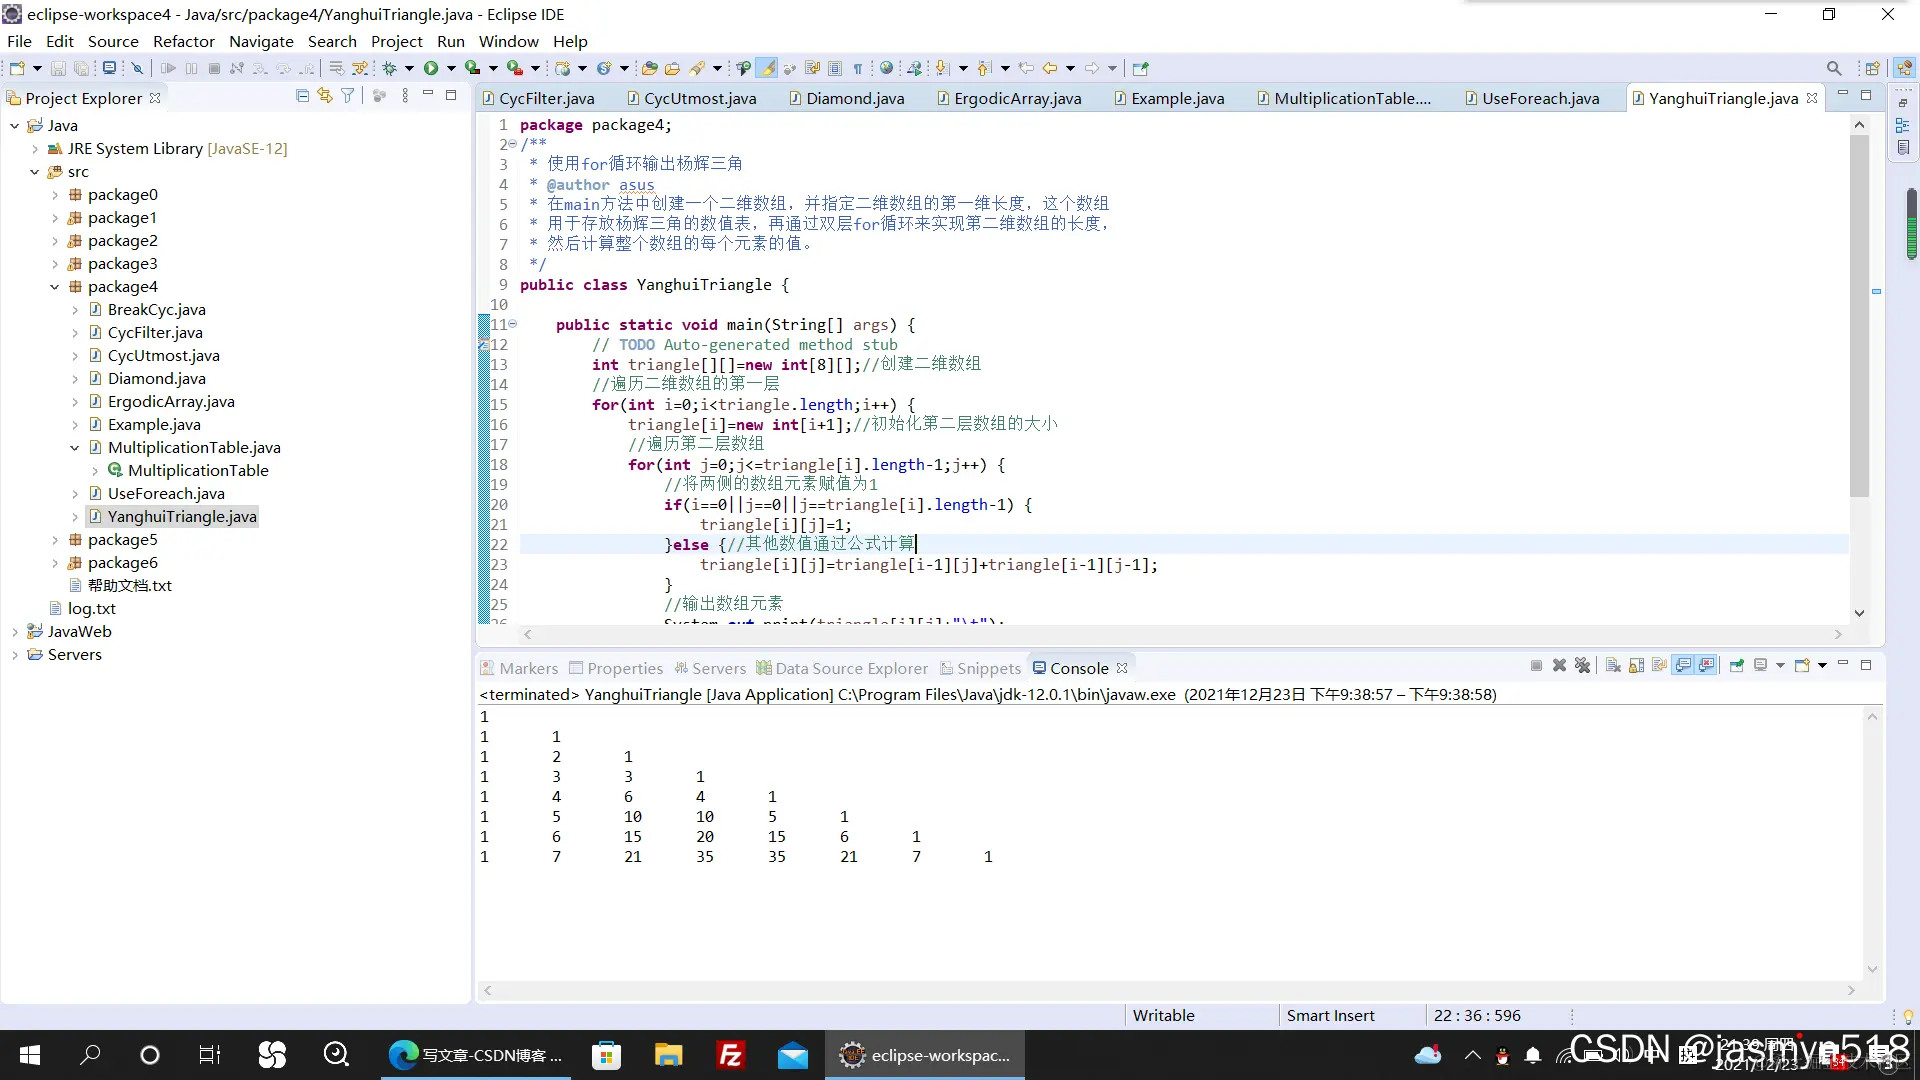Click the New Java Class icon
Image resolution: width=1920 pixels, height=1080 pixels.
click(x=604, y=68)
